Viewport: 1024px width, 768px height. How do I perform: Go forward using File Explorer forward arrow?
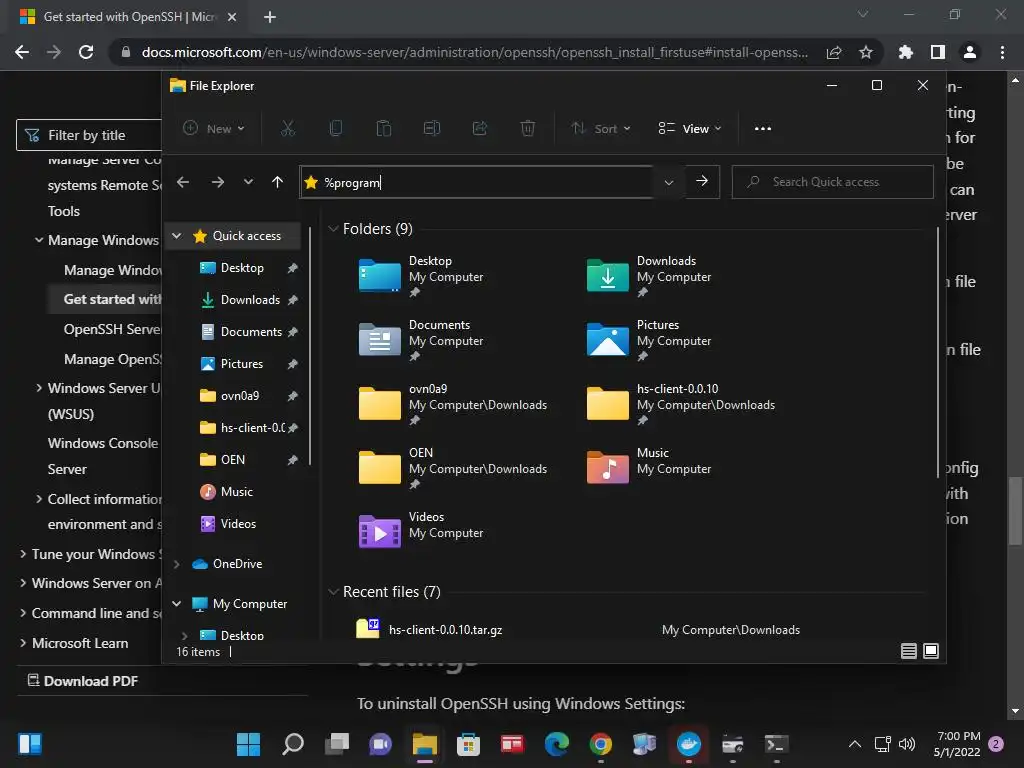click(x=218, y=182)
